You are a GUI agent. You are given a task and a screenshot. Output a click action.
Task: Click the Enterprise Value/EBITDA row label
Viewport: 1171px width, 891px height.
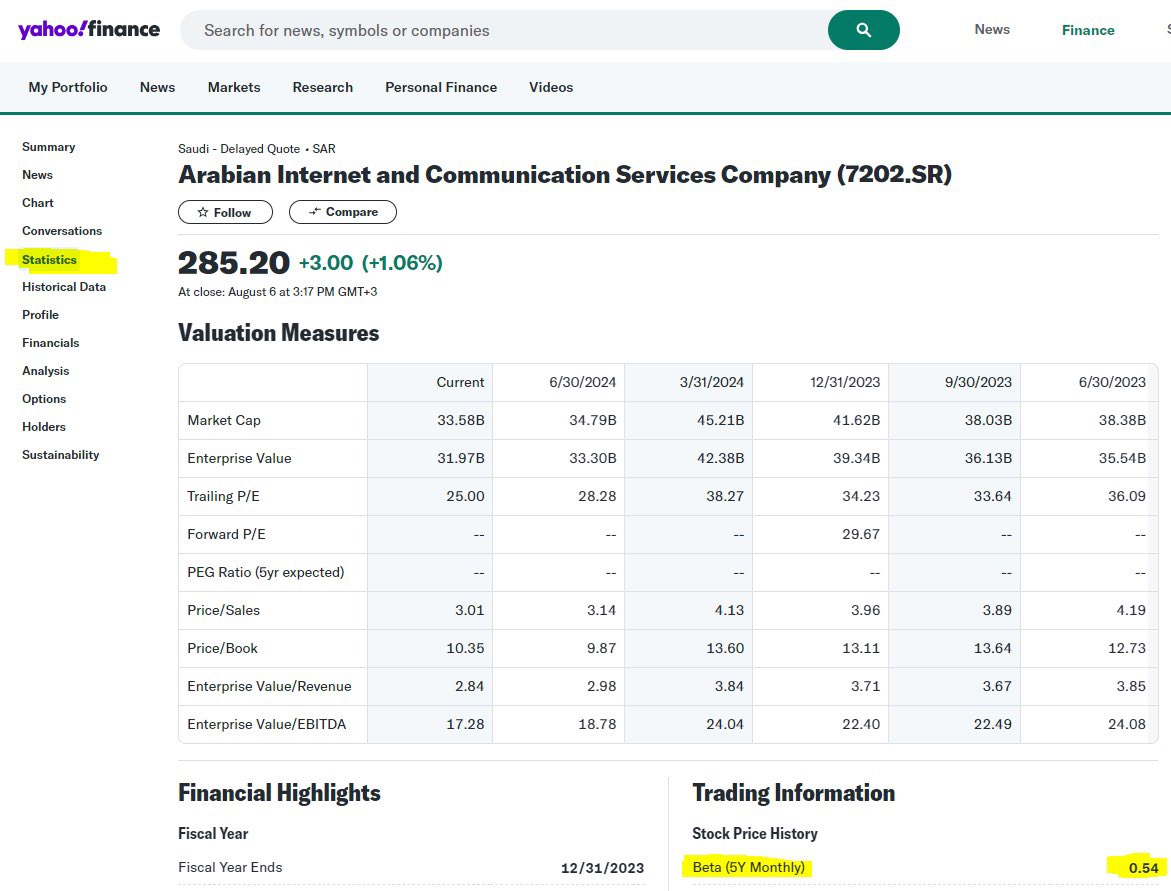point(267,724)
